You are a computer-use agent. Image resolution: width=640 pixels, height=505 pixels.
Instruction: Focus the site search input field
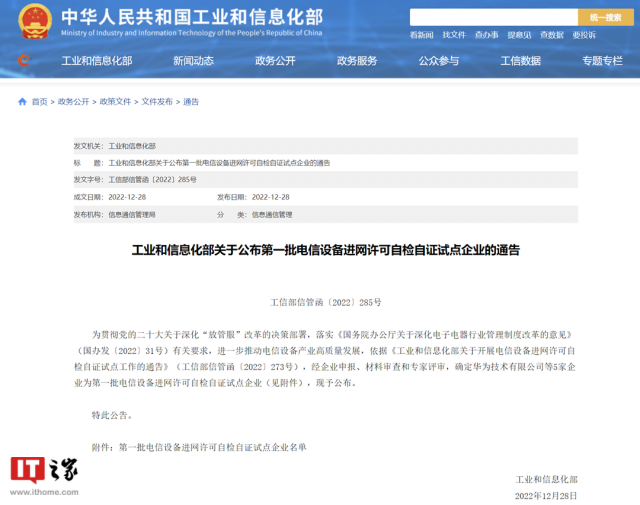coord(494,17)
